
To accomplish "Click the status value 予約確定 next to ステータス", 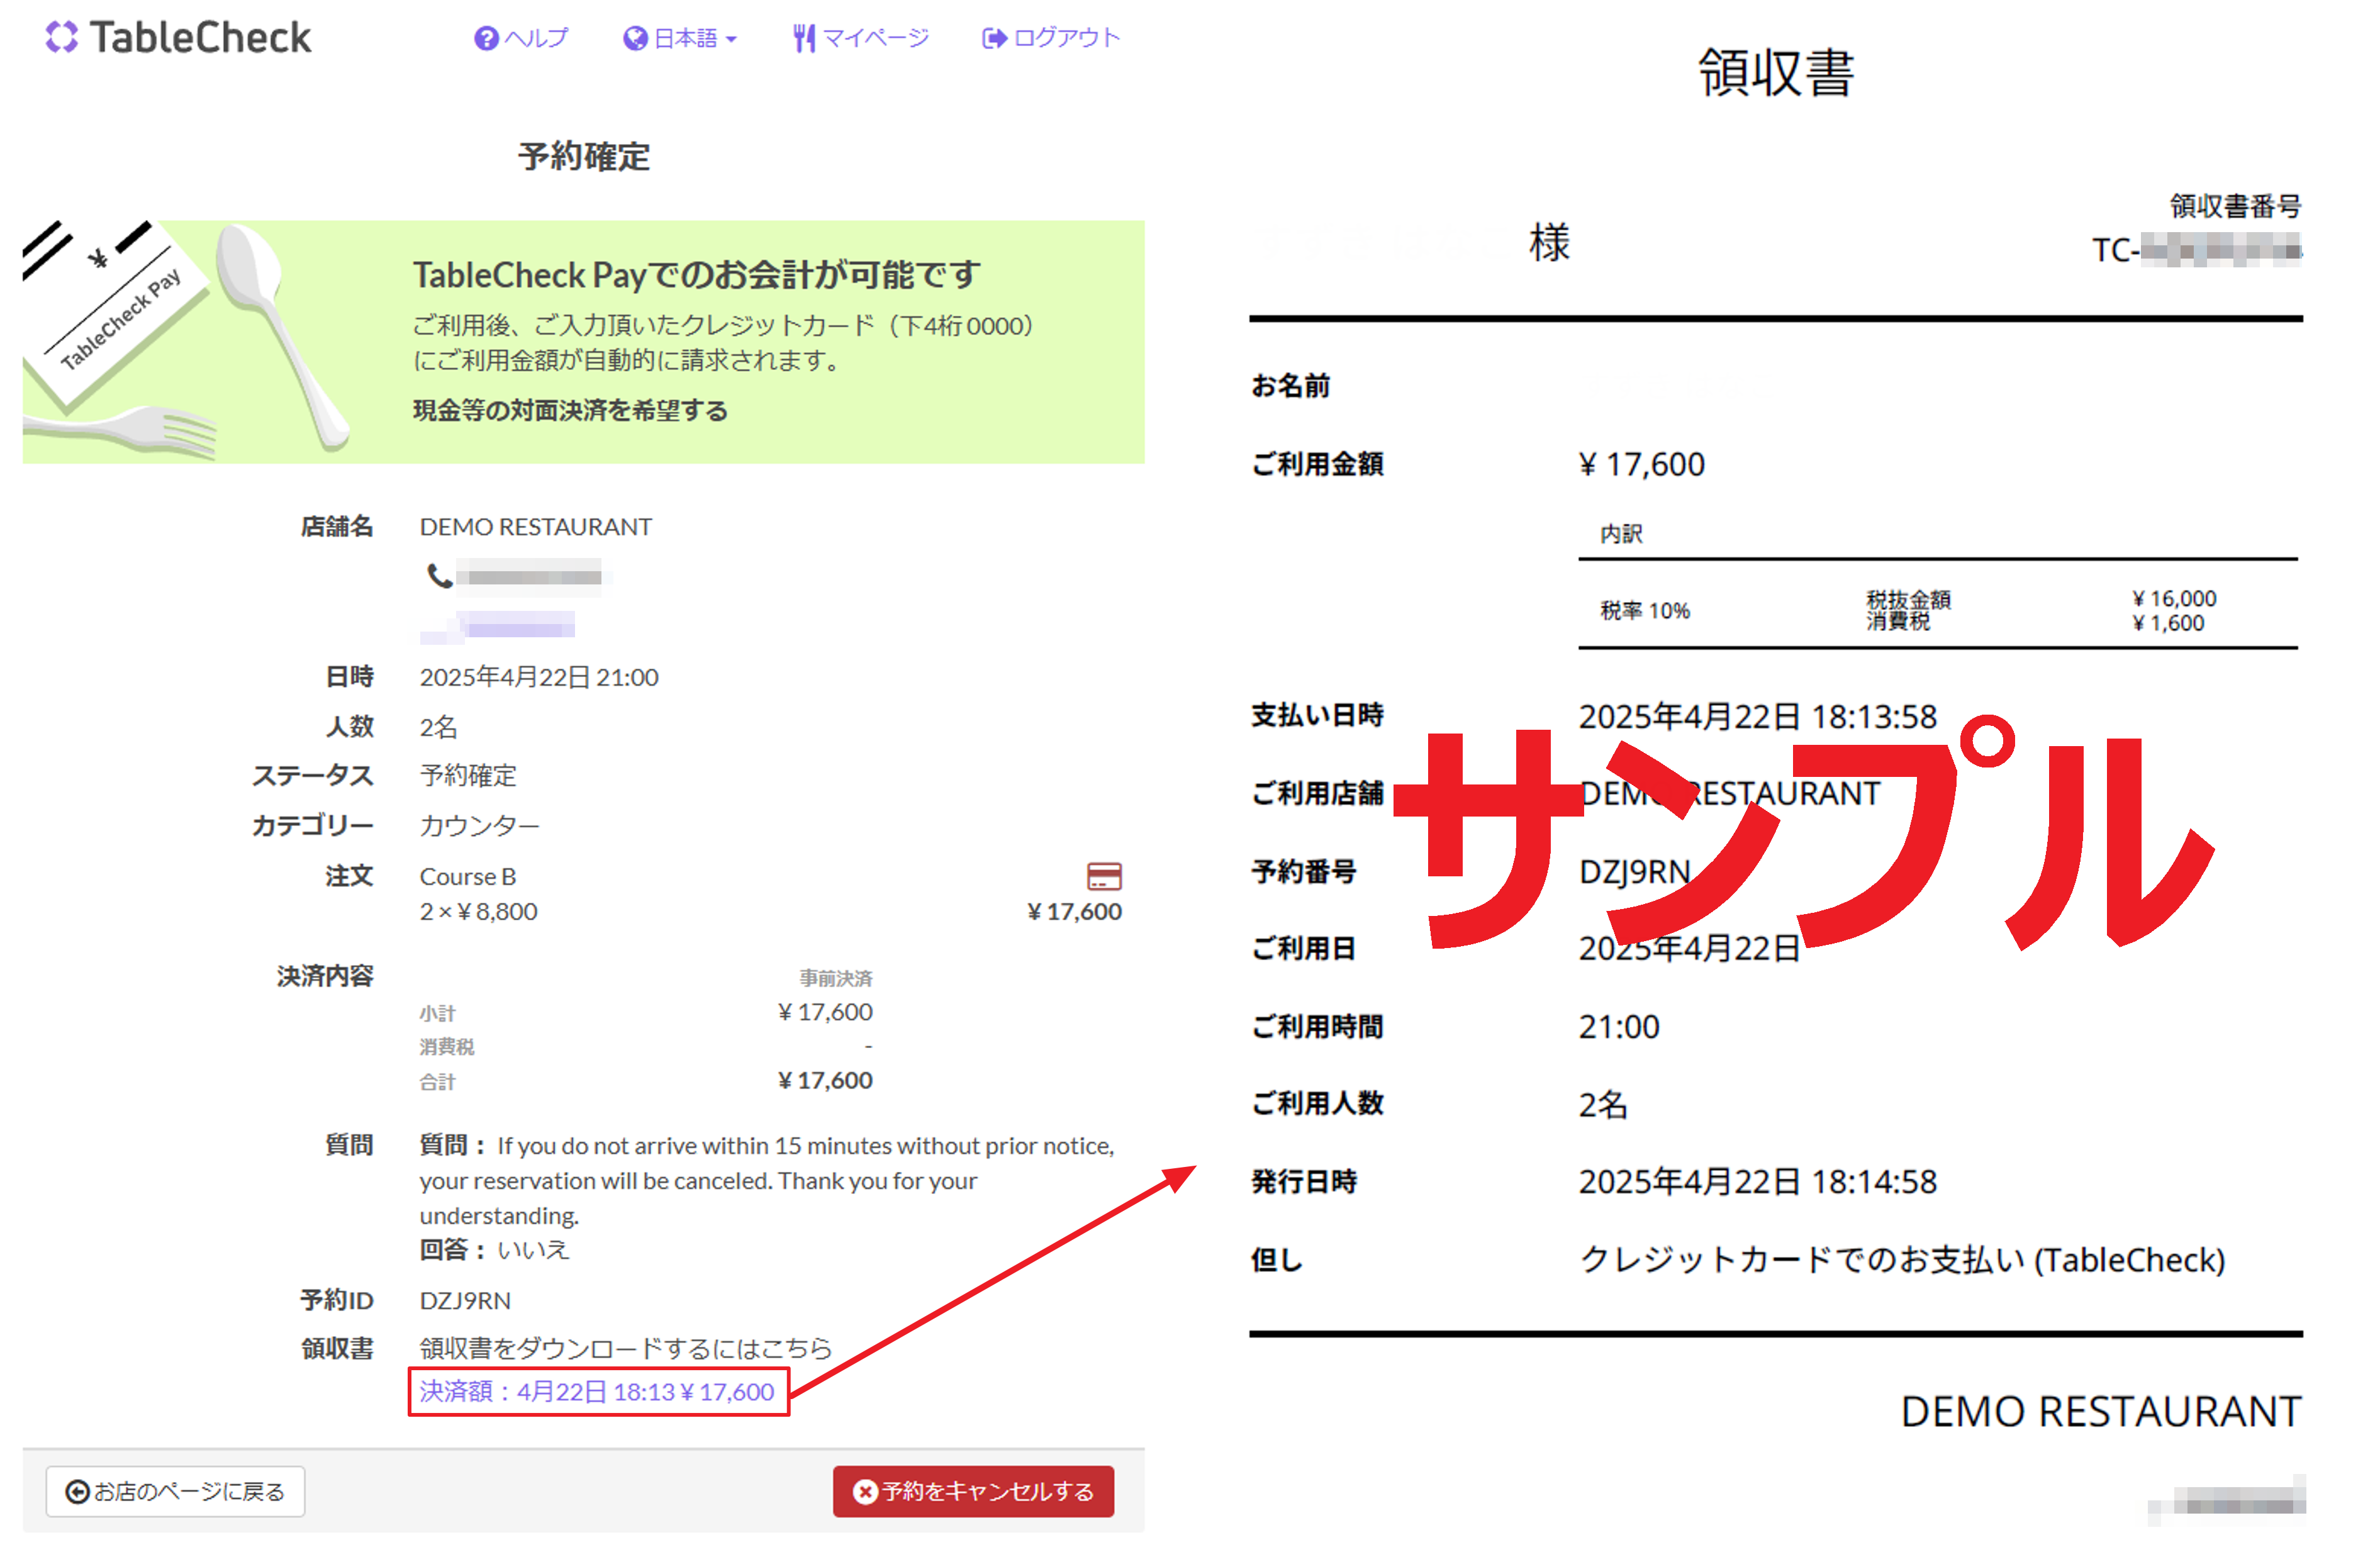I will [468, 775].
